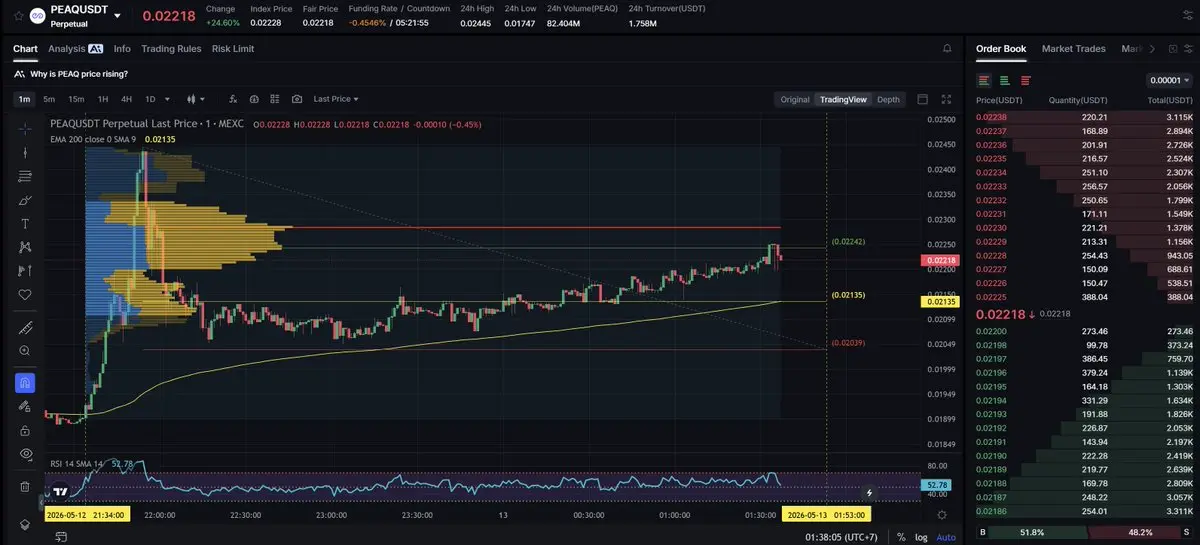1200x545 pixels.
Task: Show both bids and asks view
Action: click(984, 80)
